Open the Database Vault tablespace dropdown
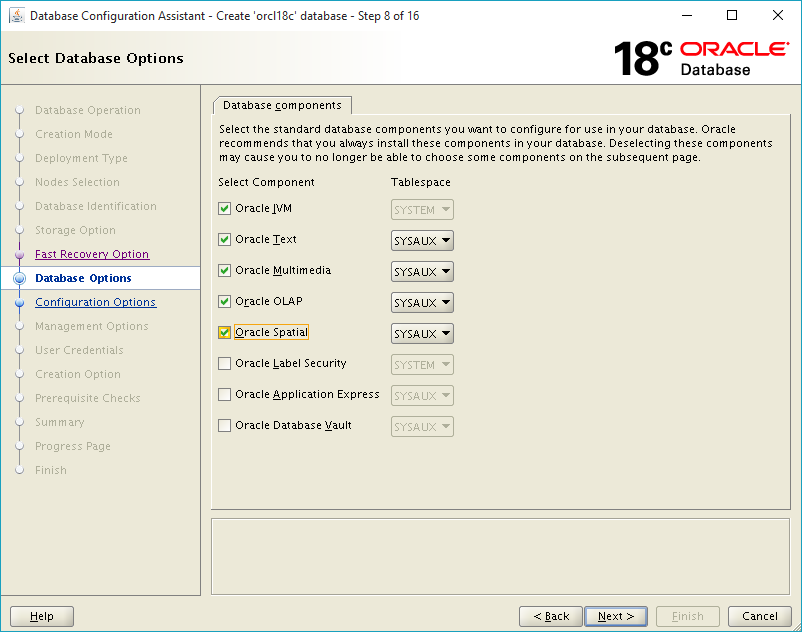This screenshot has height=632, width=802. click(x=422, y=426)
